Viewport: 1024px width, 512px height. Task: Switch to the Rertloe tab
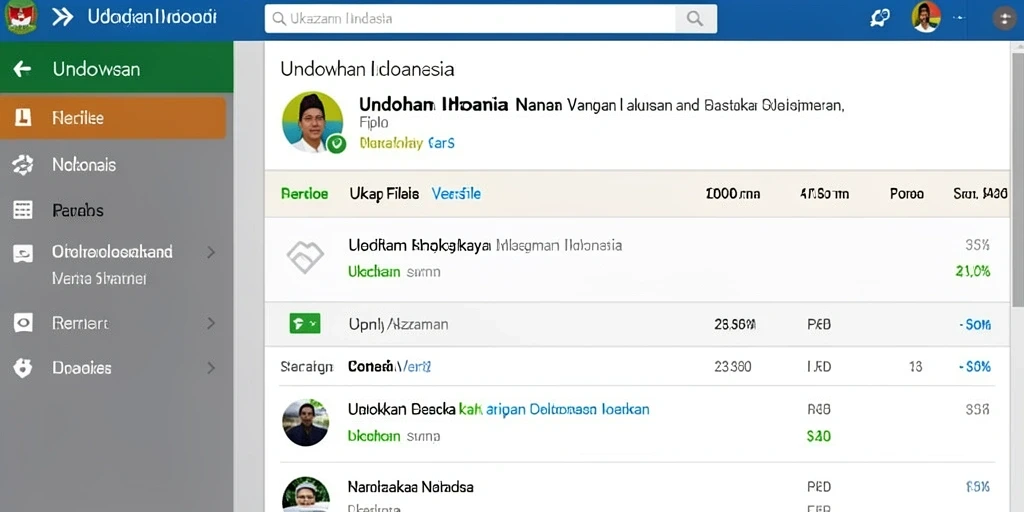point(304,193)
